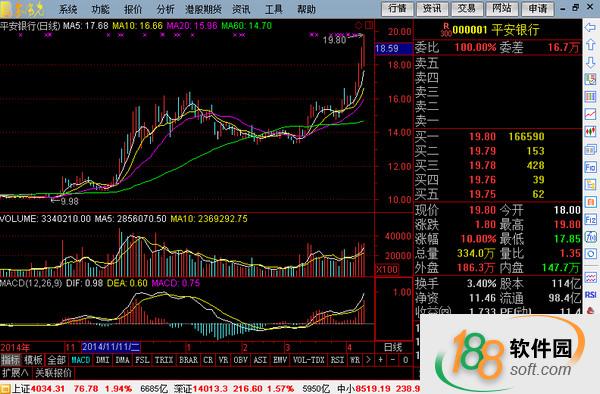
Task: Select the 模板 tab
Action: (x=33, y=360)
